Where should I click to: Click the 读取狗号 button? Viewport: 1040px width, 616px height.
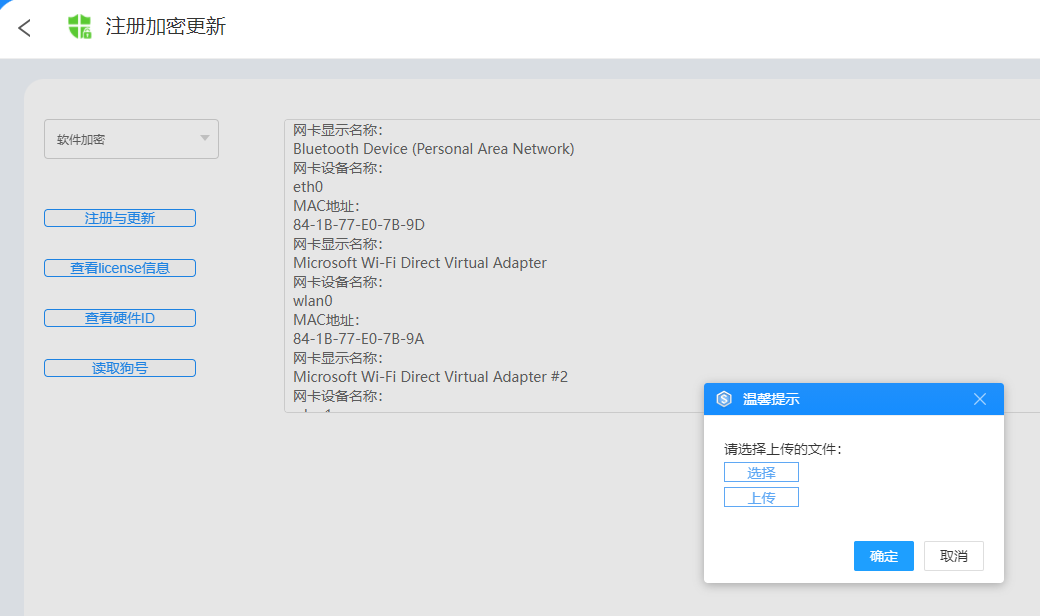pyautogui.click(x=120, y=368)
